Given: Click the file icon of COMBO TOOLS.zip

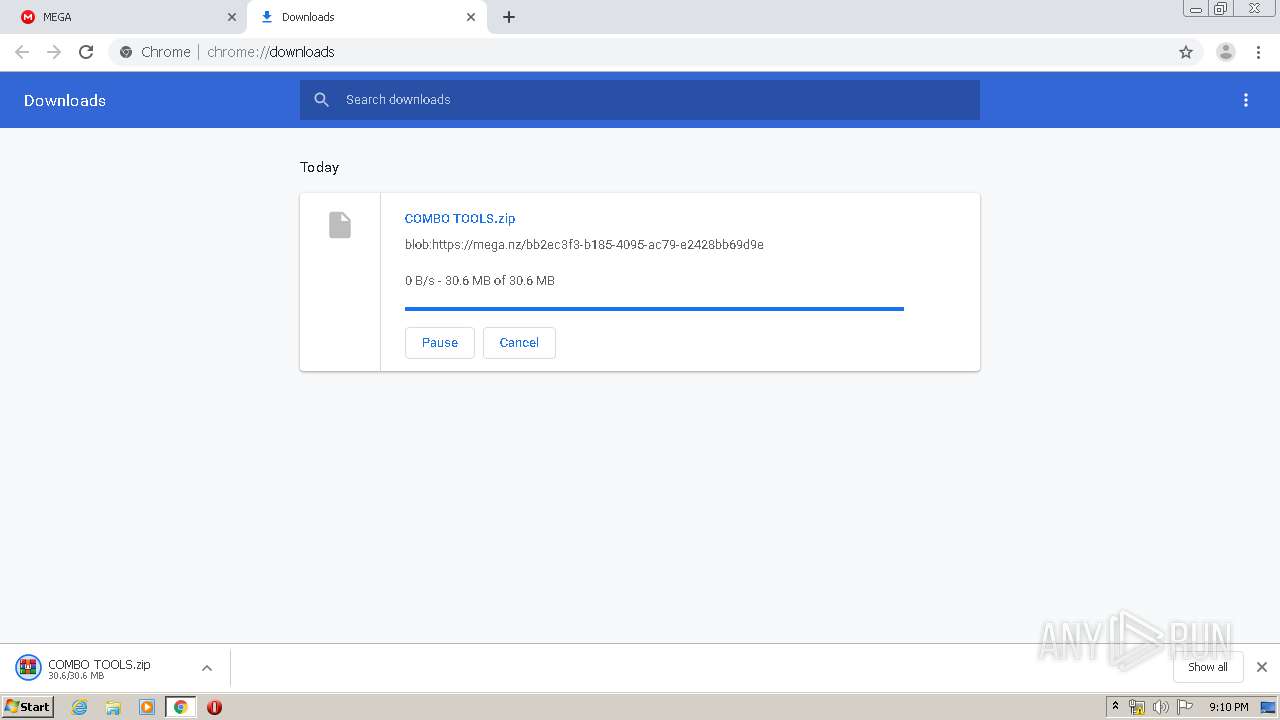Looking at the screenshot, I should [340, 225].
